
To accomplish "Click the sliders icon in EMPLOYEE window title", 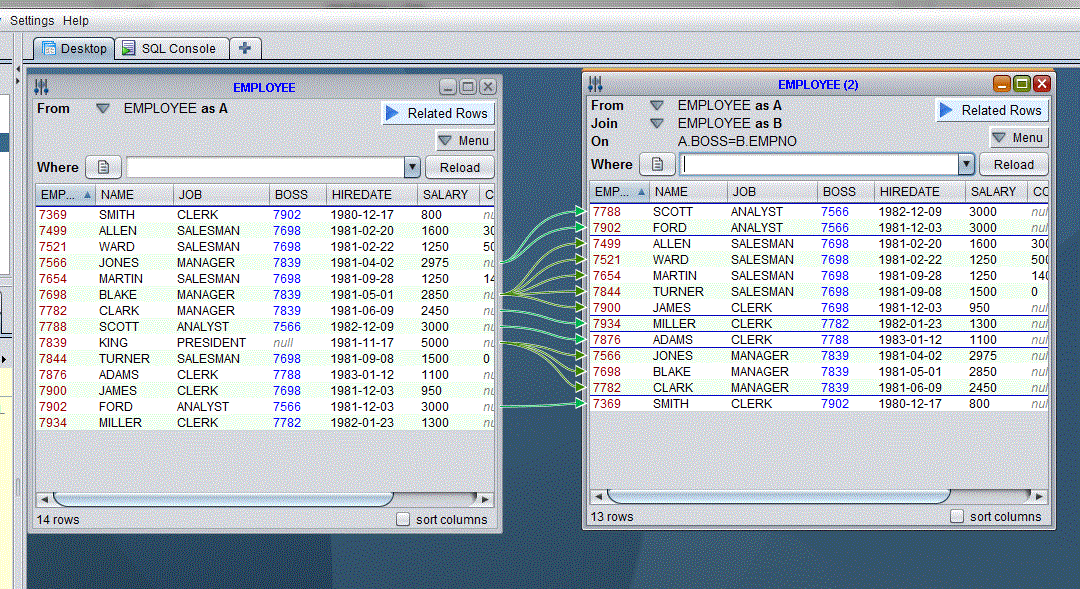I will 41,87.
